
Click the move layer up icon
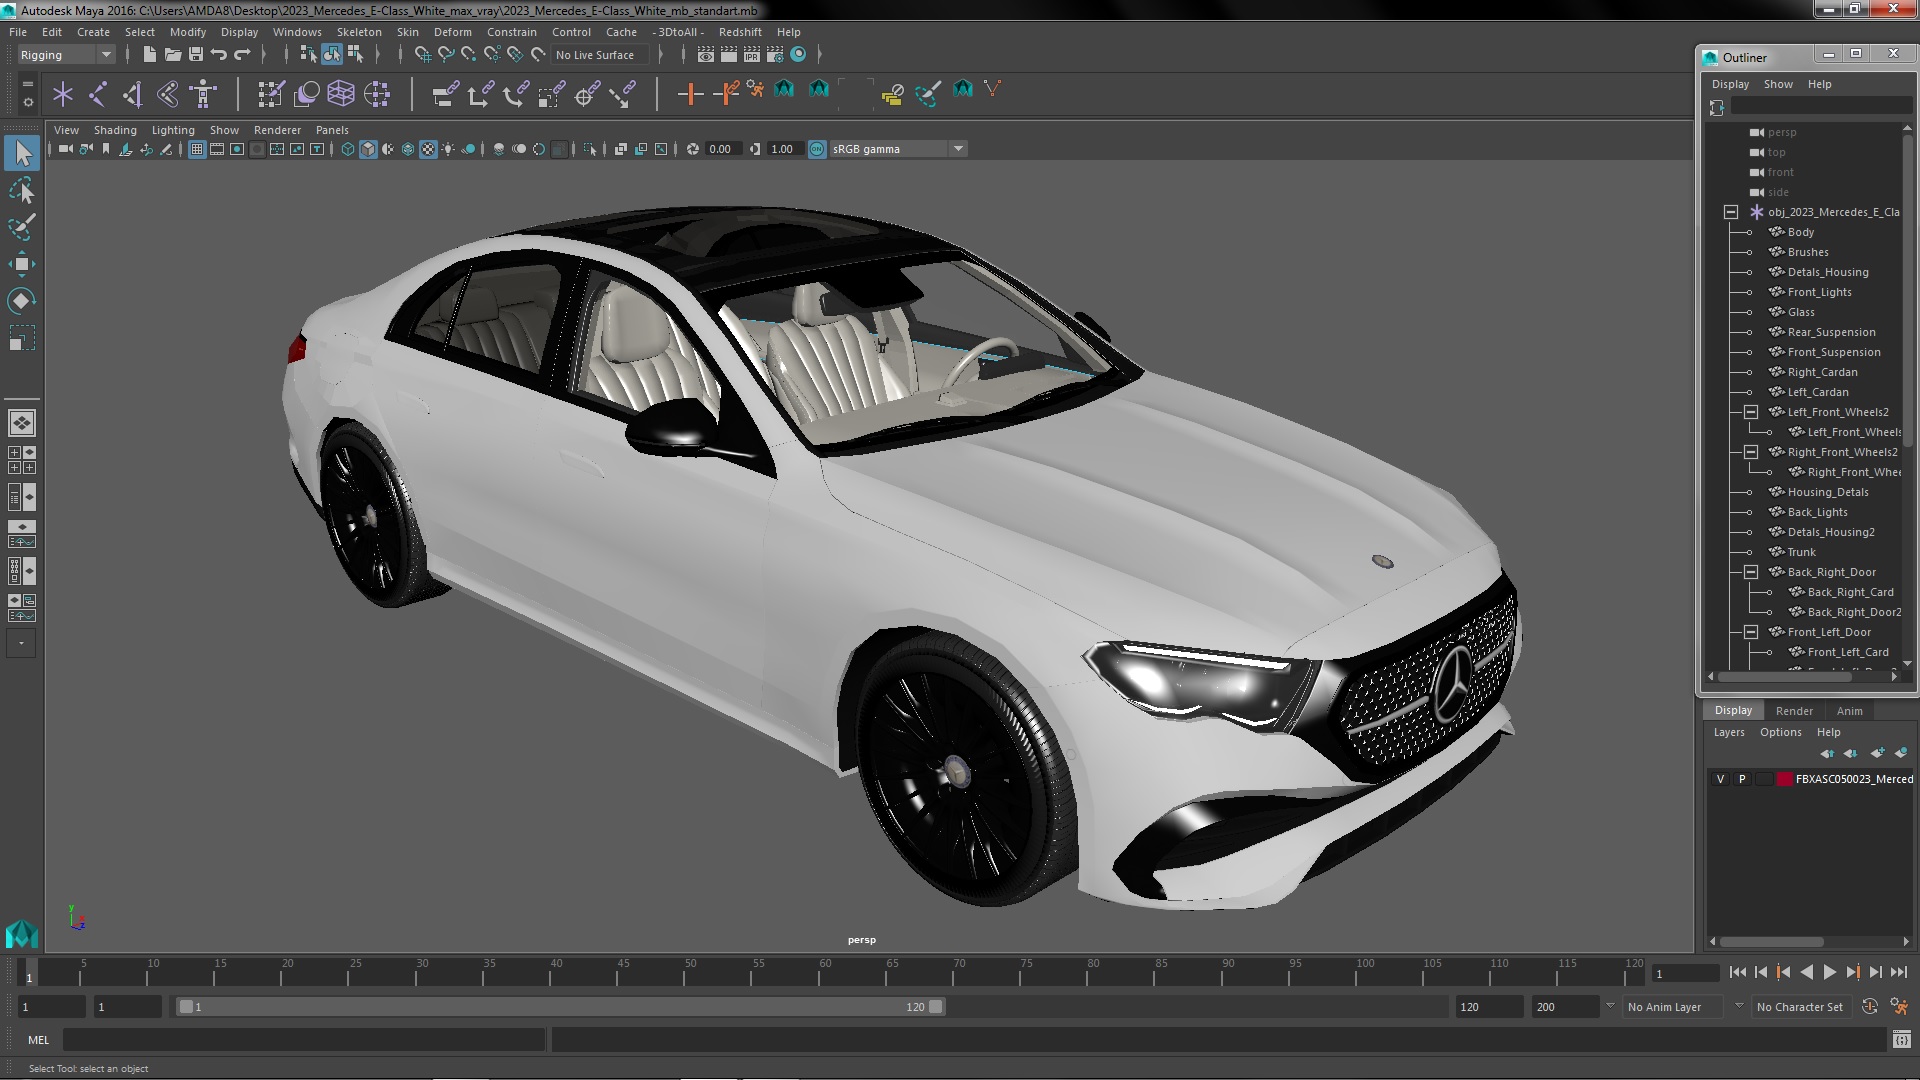coord(1827,753)
